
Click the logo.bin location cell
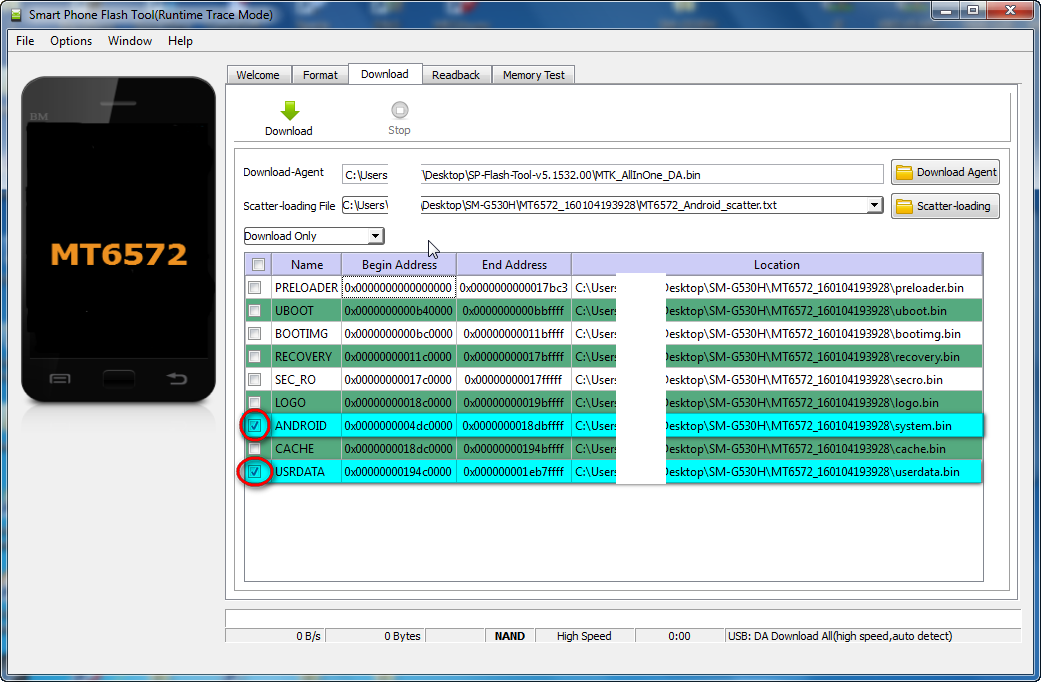777,402
